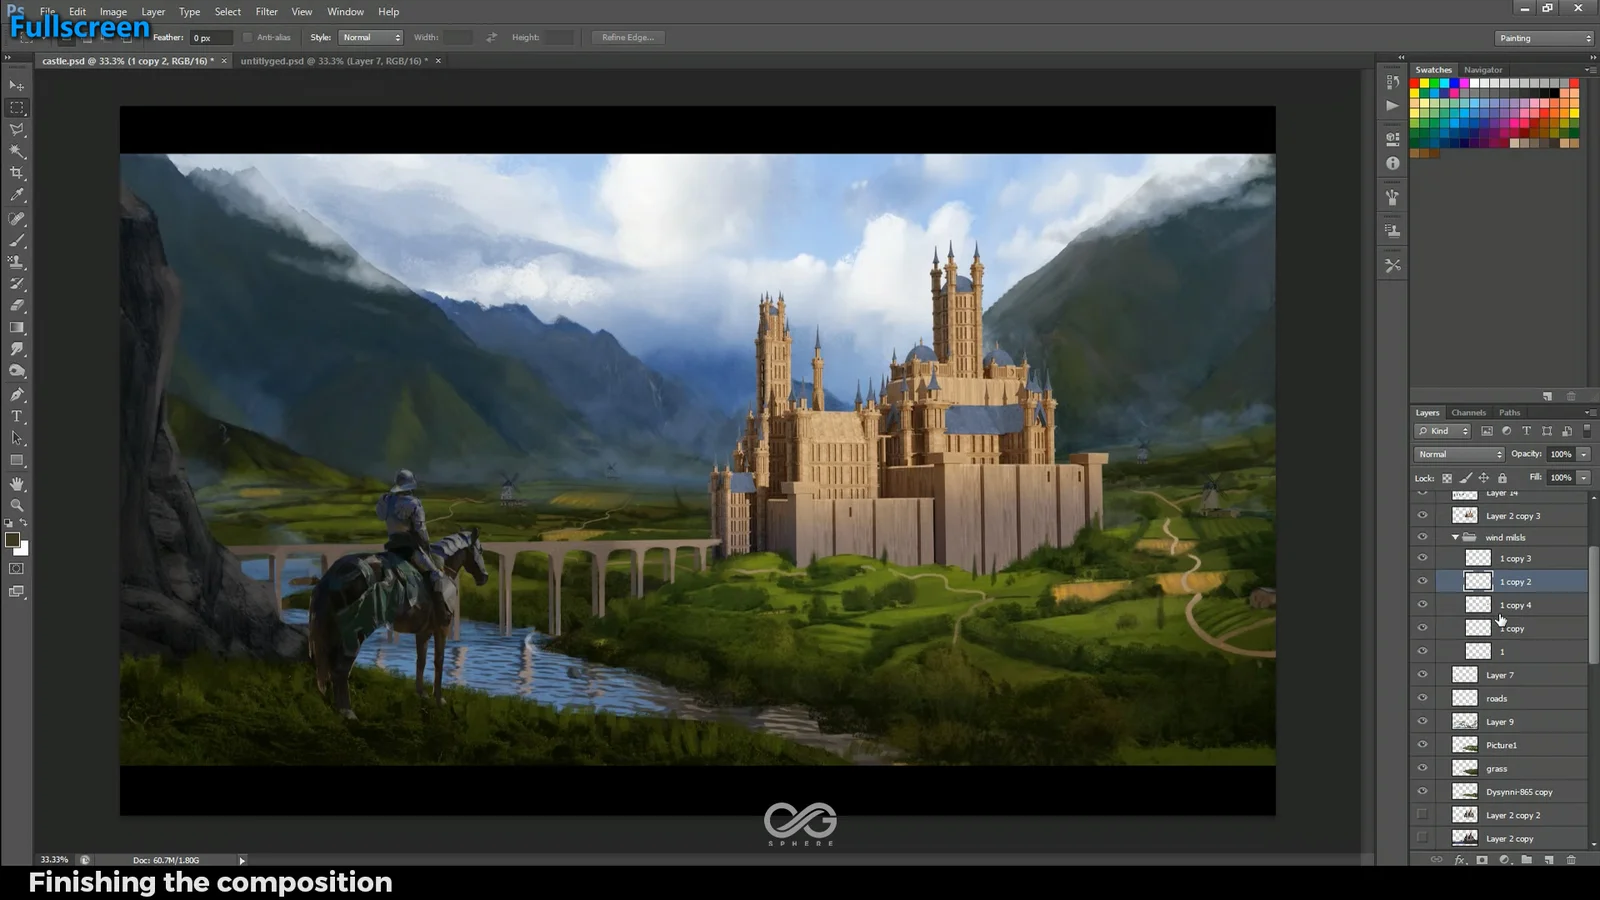Open the Add layer style menu
The width and height of the screenshot is (1600, 900).
[x=1460, y=860]
